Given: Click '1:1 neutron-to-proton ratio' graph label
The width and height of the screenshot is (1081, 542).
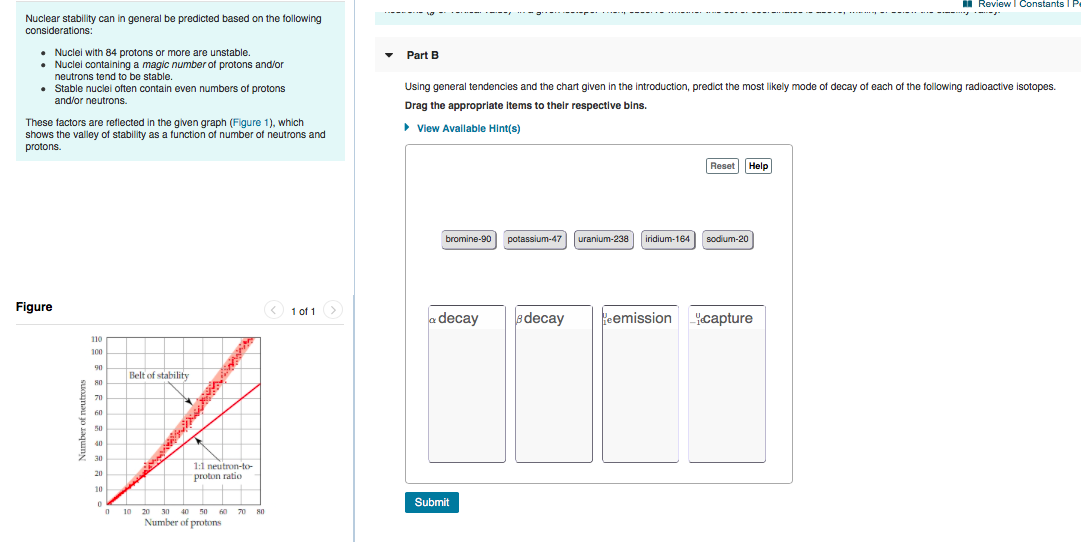Looking at the screenshot, I should coord(222,471).
